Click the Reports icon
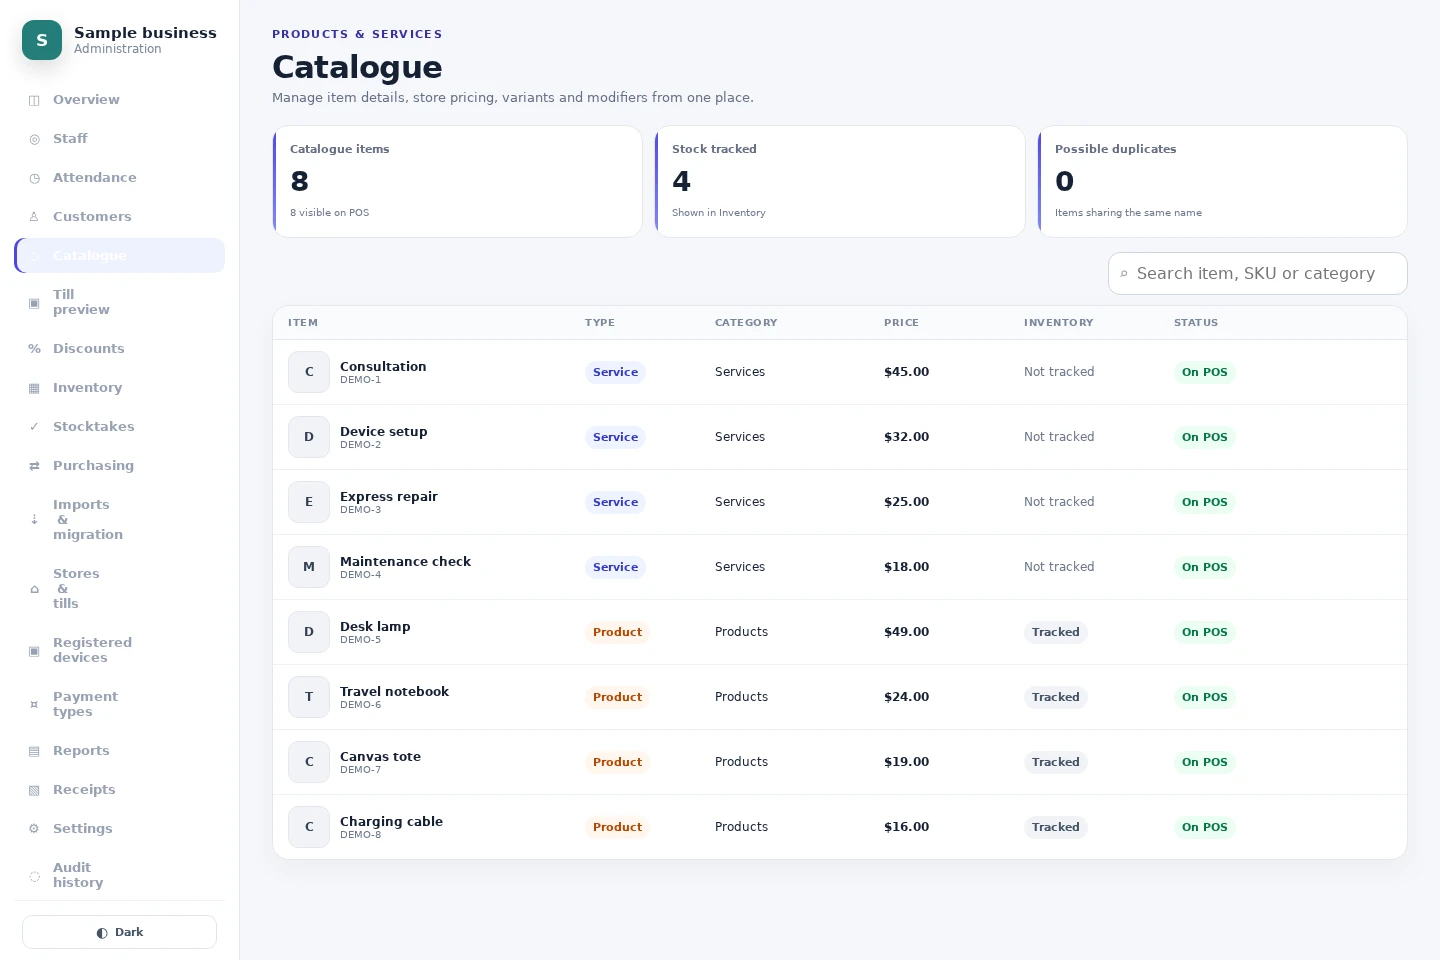The height and width of the screenshot is (960, 1440). point(34,751)
